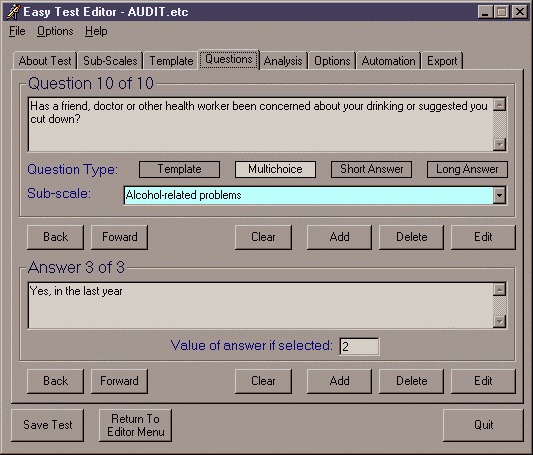Click the Alcohol-related problems sub-scale field

309,195
